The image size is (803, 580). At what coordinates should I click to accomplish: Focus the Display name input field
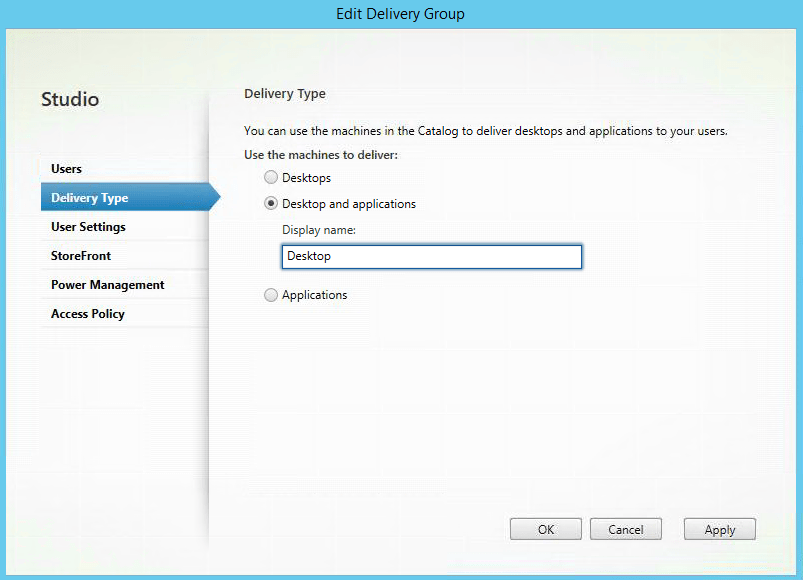432,256
